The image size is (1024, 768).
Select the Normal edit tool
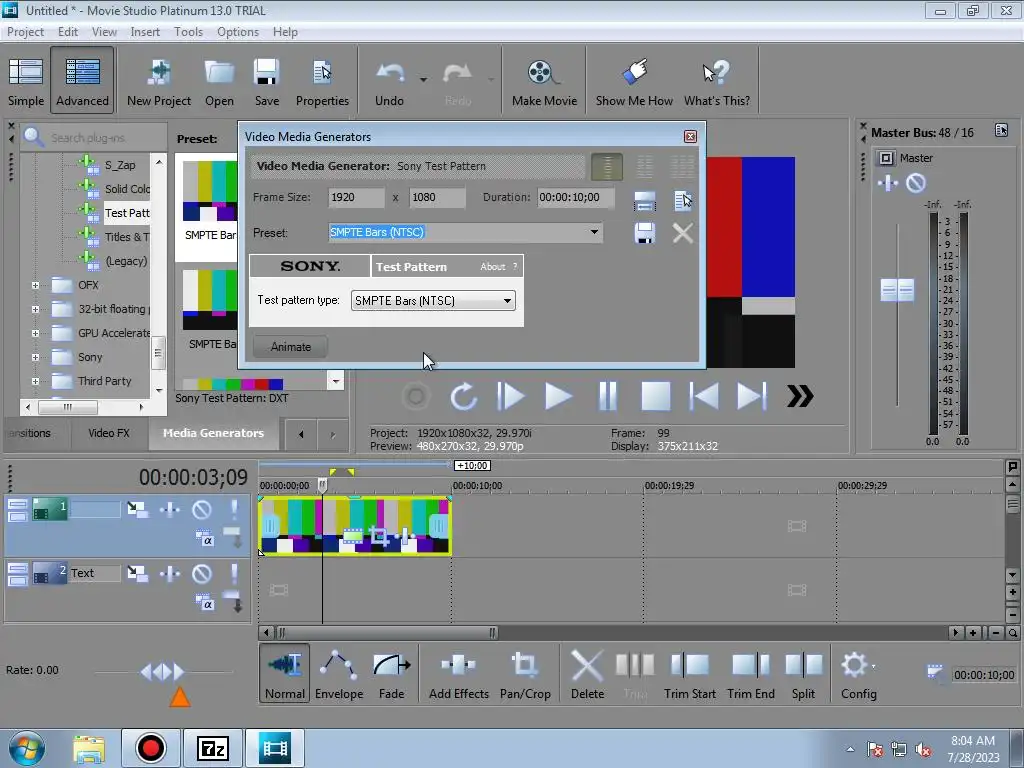coord(285,673)
